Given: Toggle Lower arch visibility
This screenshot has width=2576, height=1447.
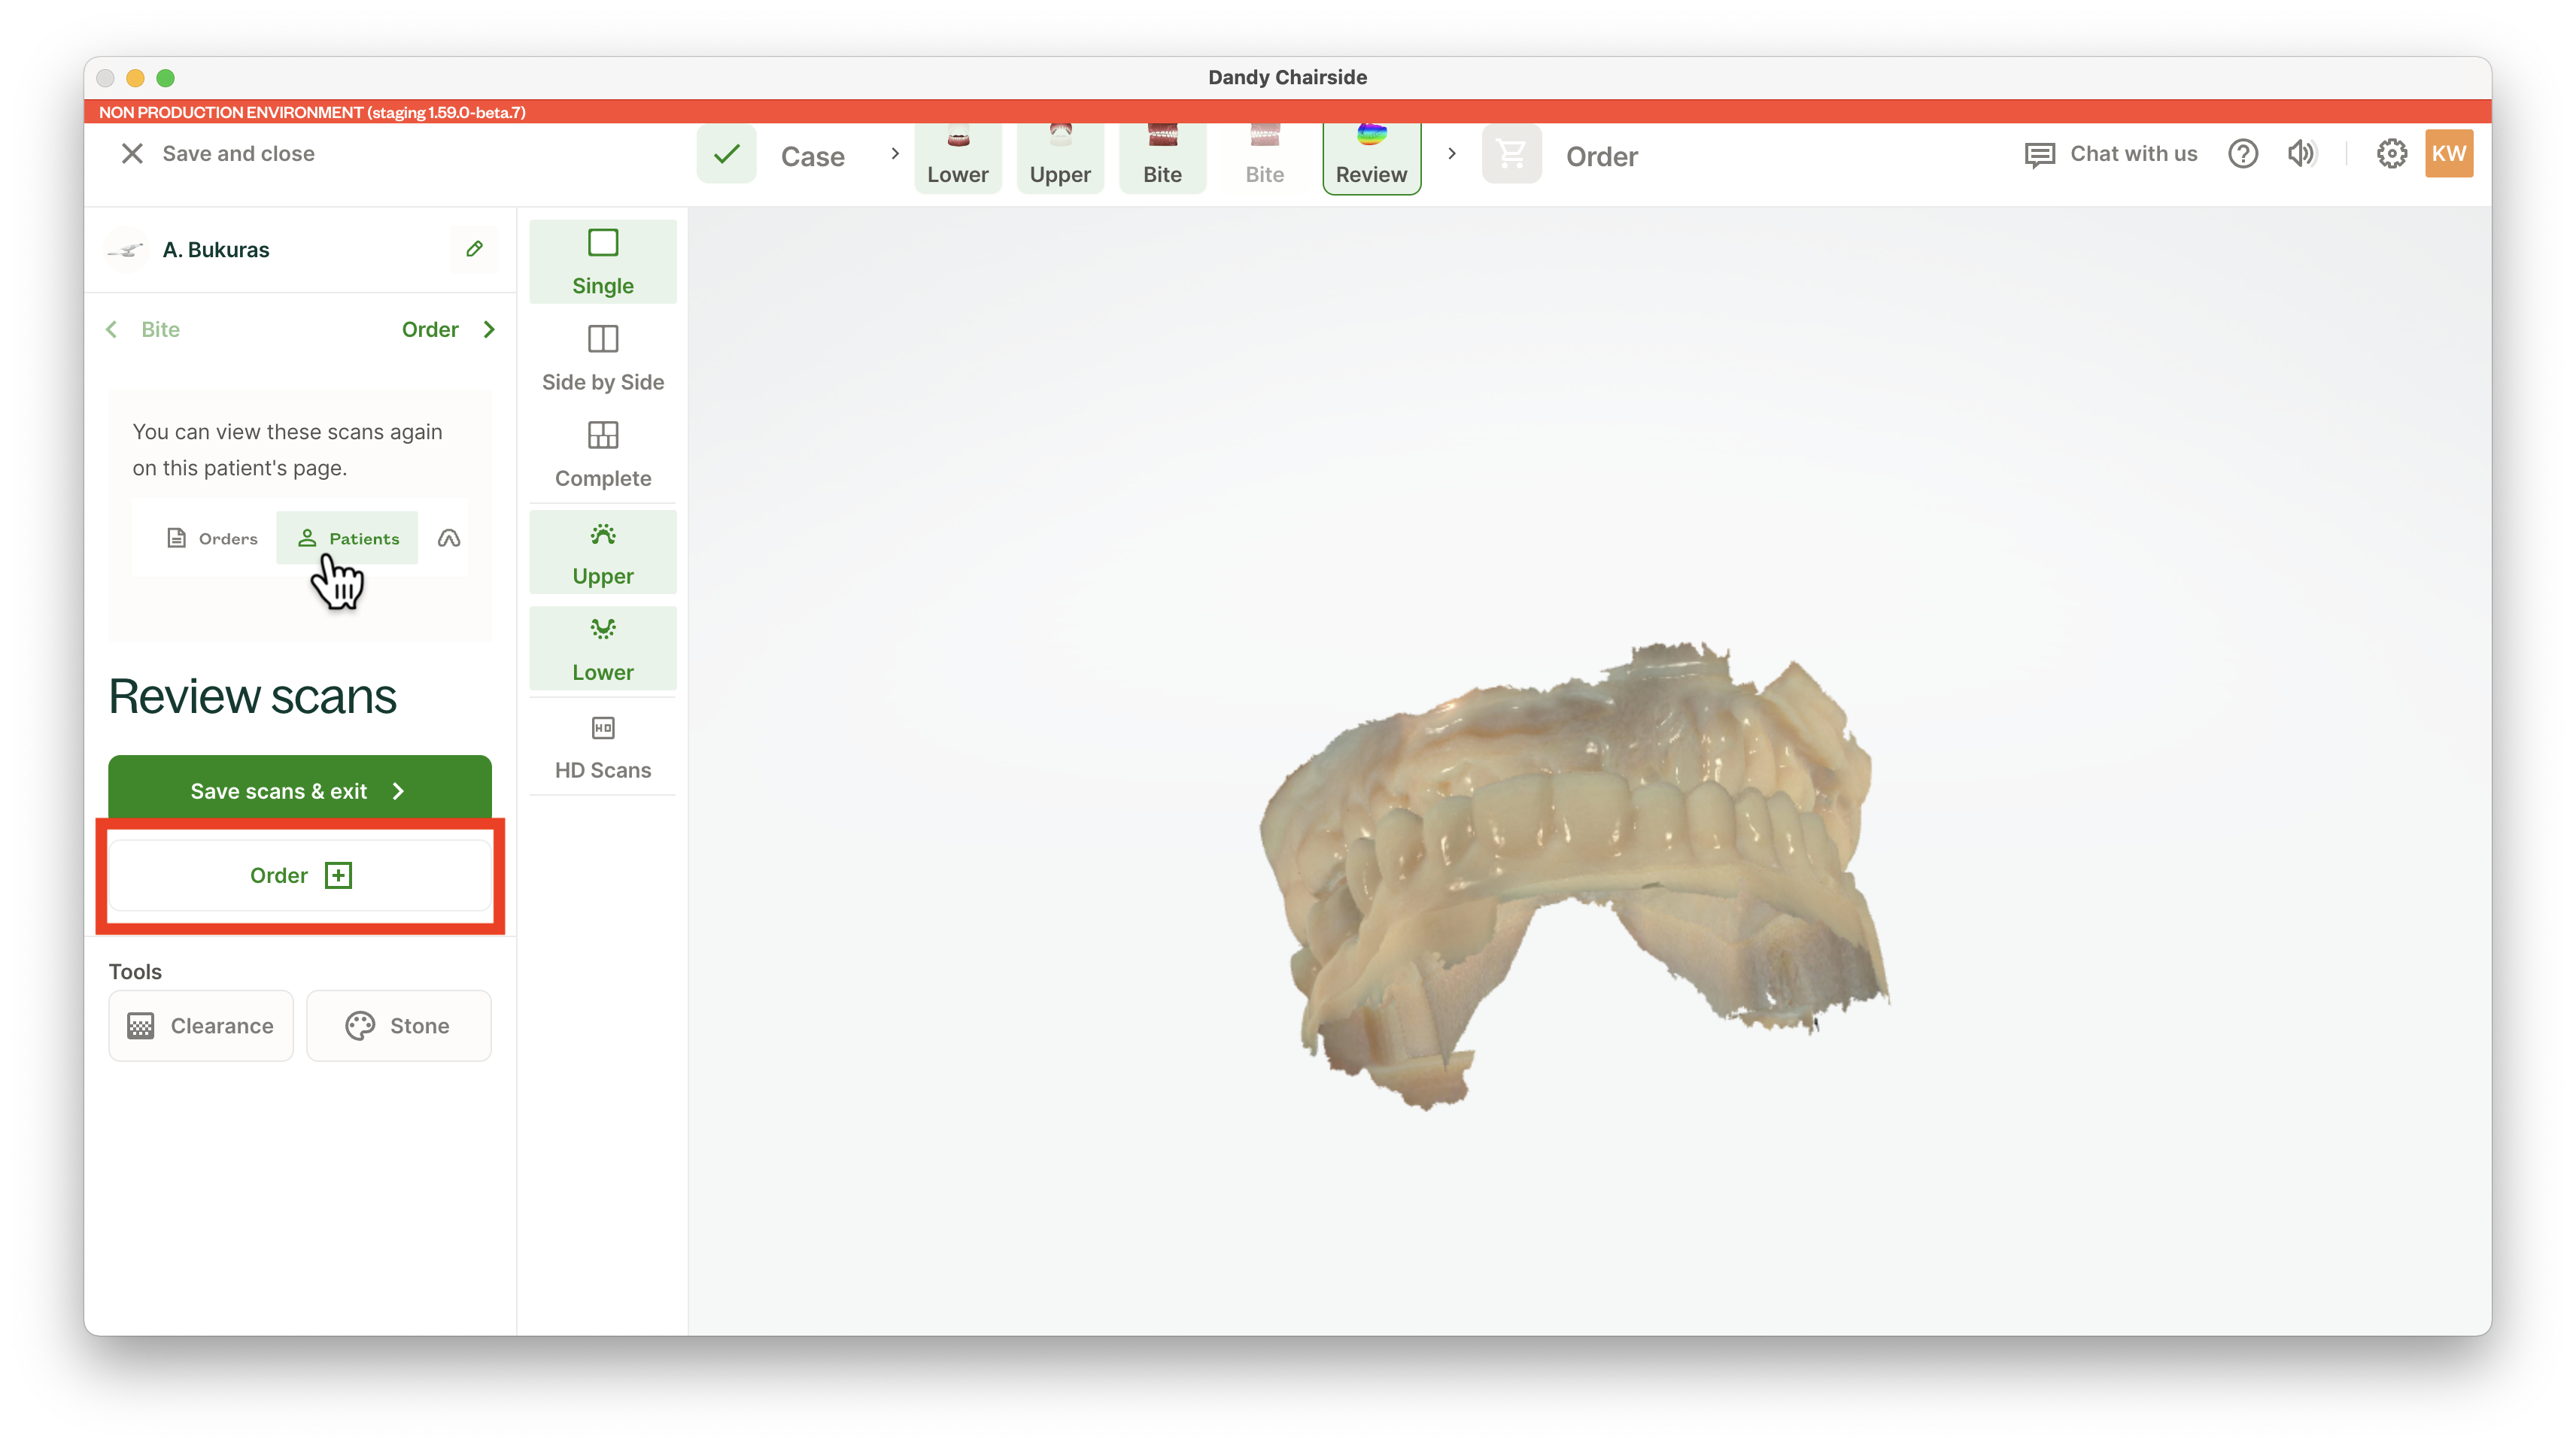Looking at the screenshot, I should coord(602,649).
